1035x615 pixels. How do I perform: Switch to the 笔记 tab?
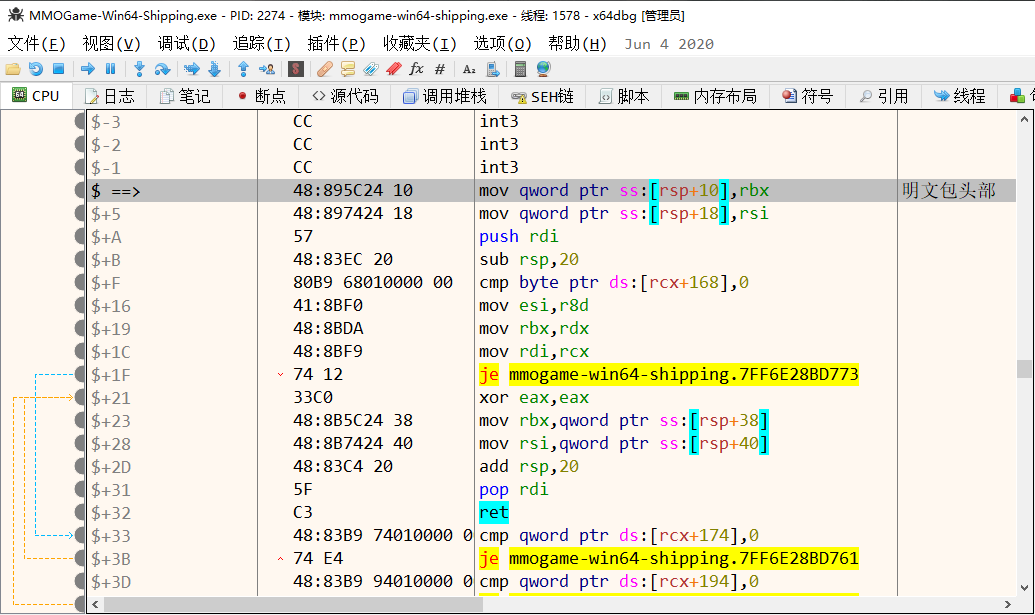coord(185,96)
